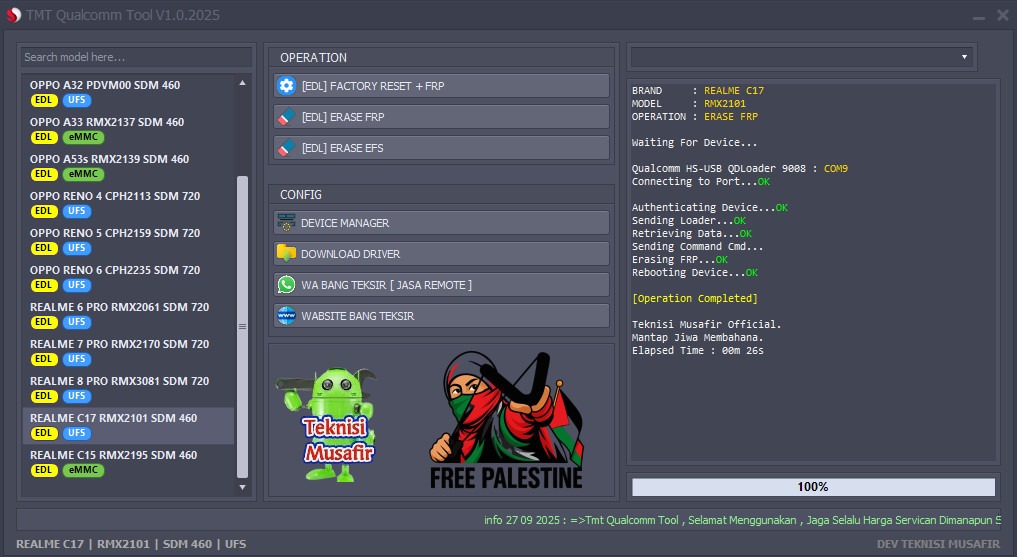Start the [EDL] Erase EFS operation
Viewport: 1017px width, 557px height.
441,148
